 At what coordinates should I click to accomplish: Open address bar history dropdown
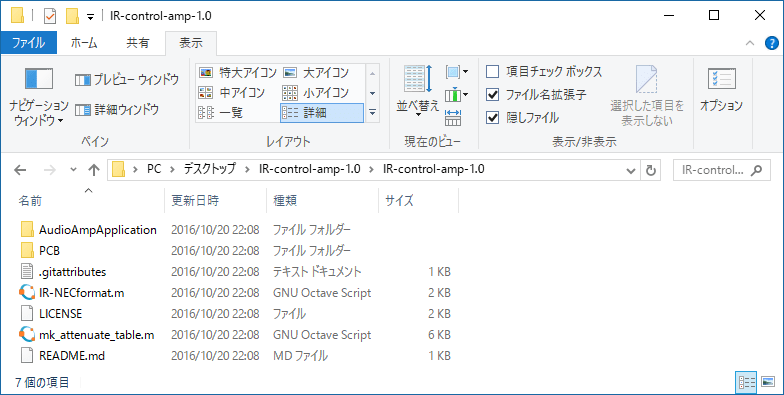[x=631, y=170]
